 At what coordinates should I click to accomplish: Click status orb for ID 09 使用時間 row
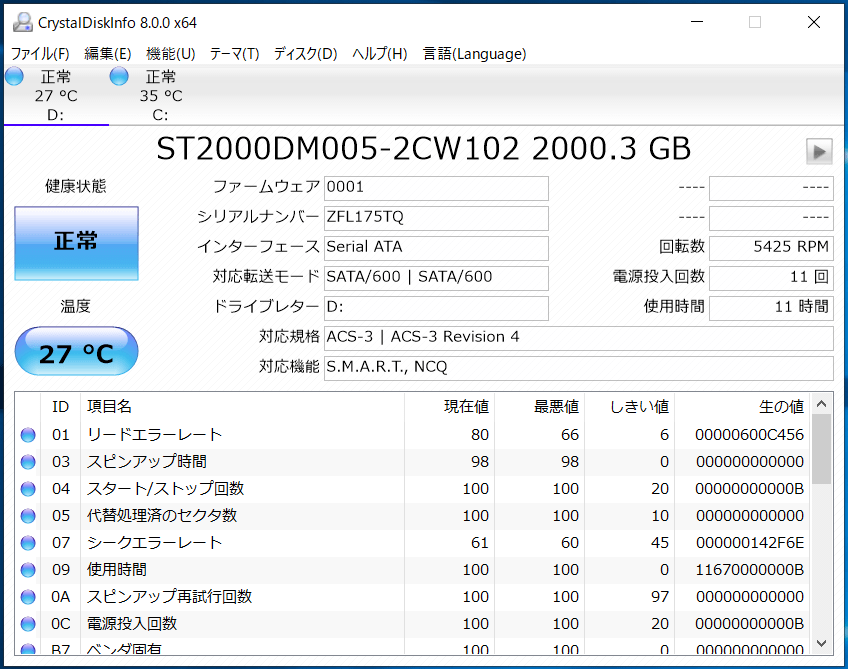click(28, 570)
